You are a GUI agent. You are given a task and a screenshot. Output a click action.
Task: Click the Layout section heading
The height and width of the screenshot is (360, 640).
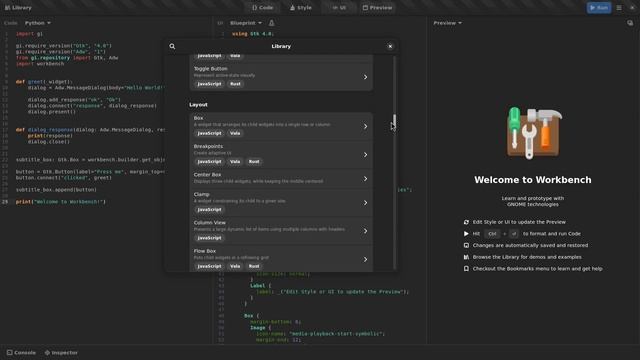pos(198,105)
